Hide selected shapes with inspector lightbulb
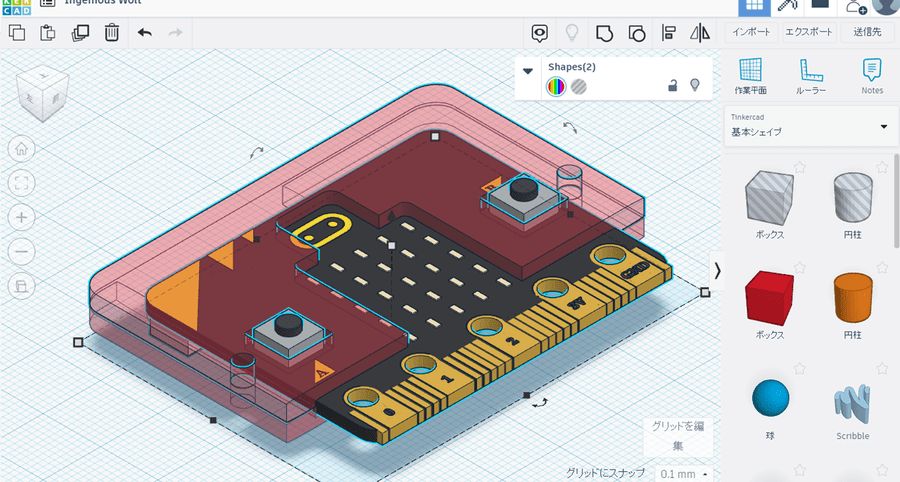Screen dimensions: 900x482 click(695, 85)
